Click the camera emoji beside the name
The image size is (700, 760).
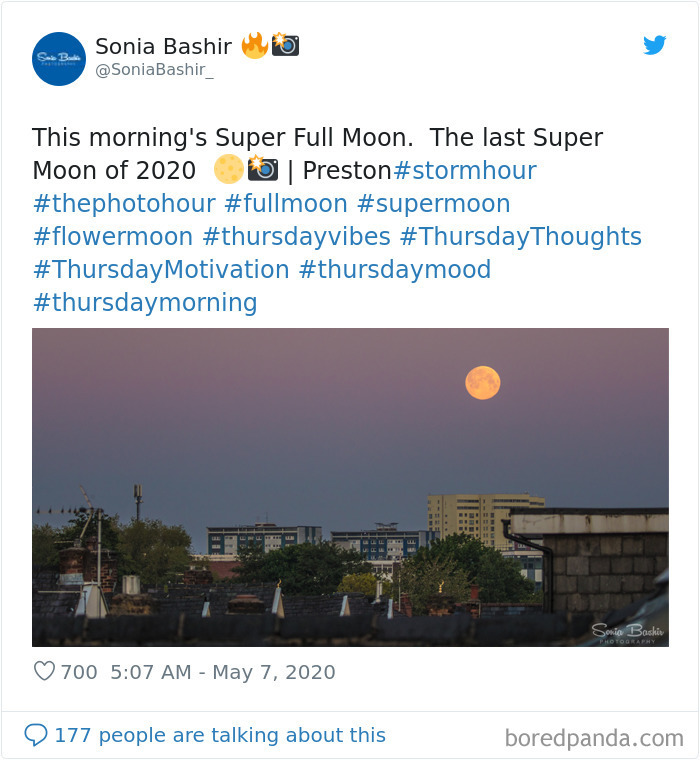point(285,45)
